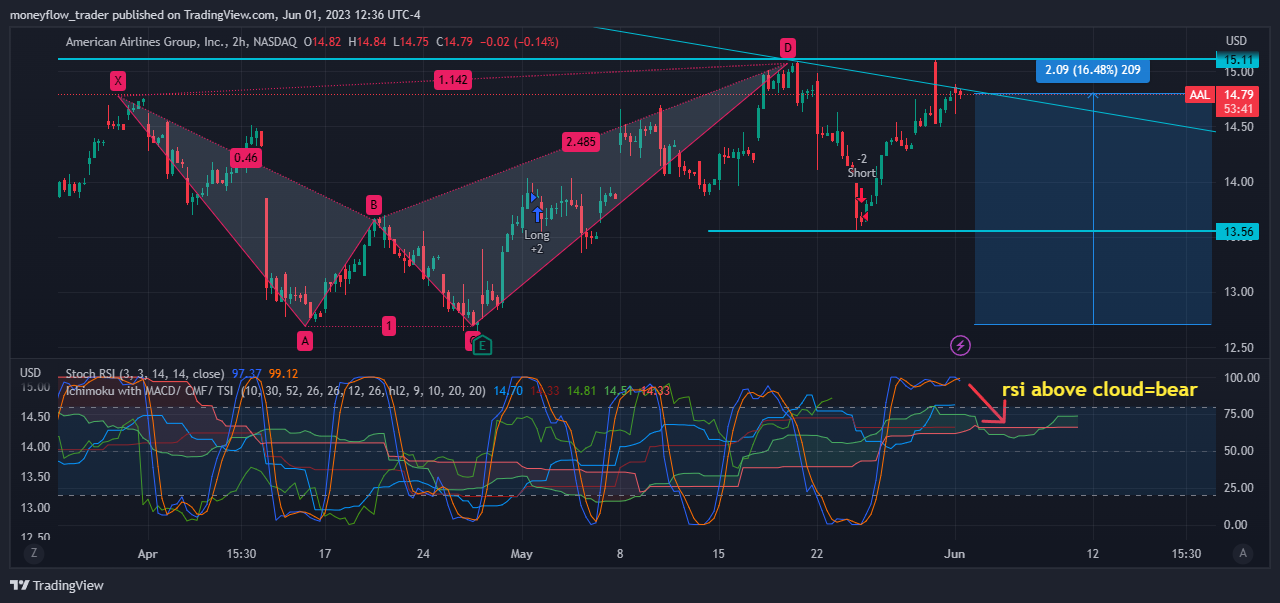Click the 22 date on time axis
This screenshot has height=603, width=1280.
pyautogui.click(x=817, y=553)
